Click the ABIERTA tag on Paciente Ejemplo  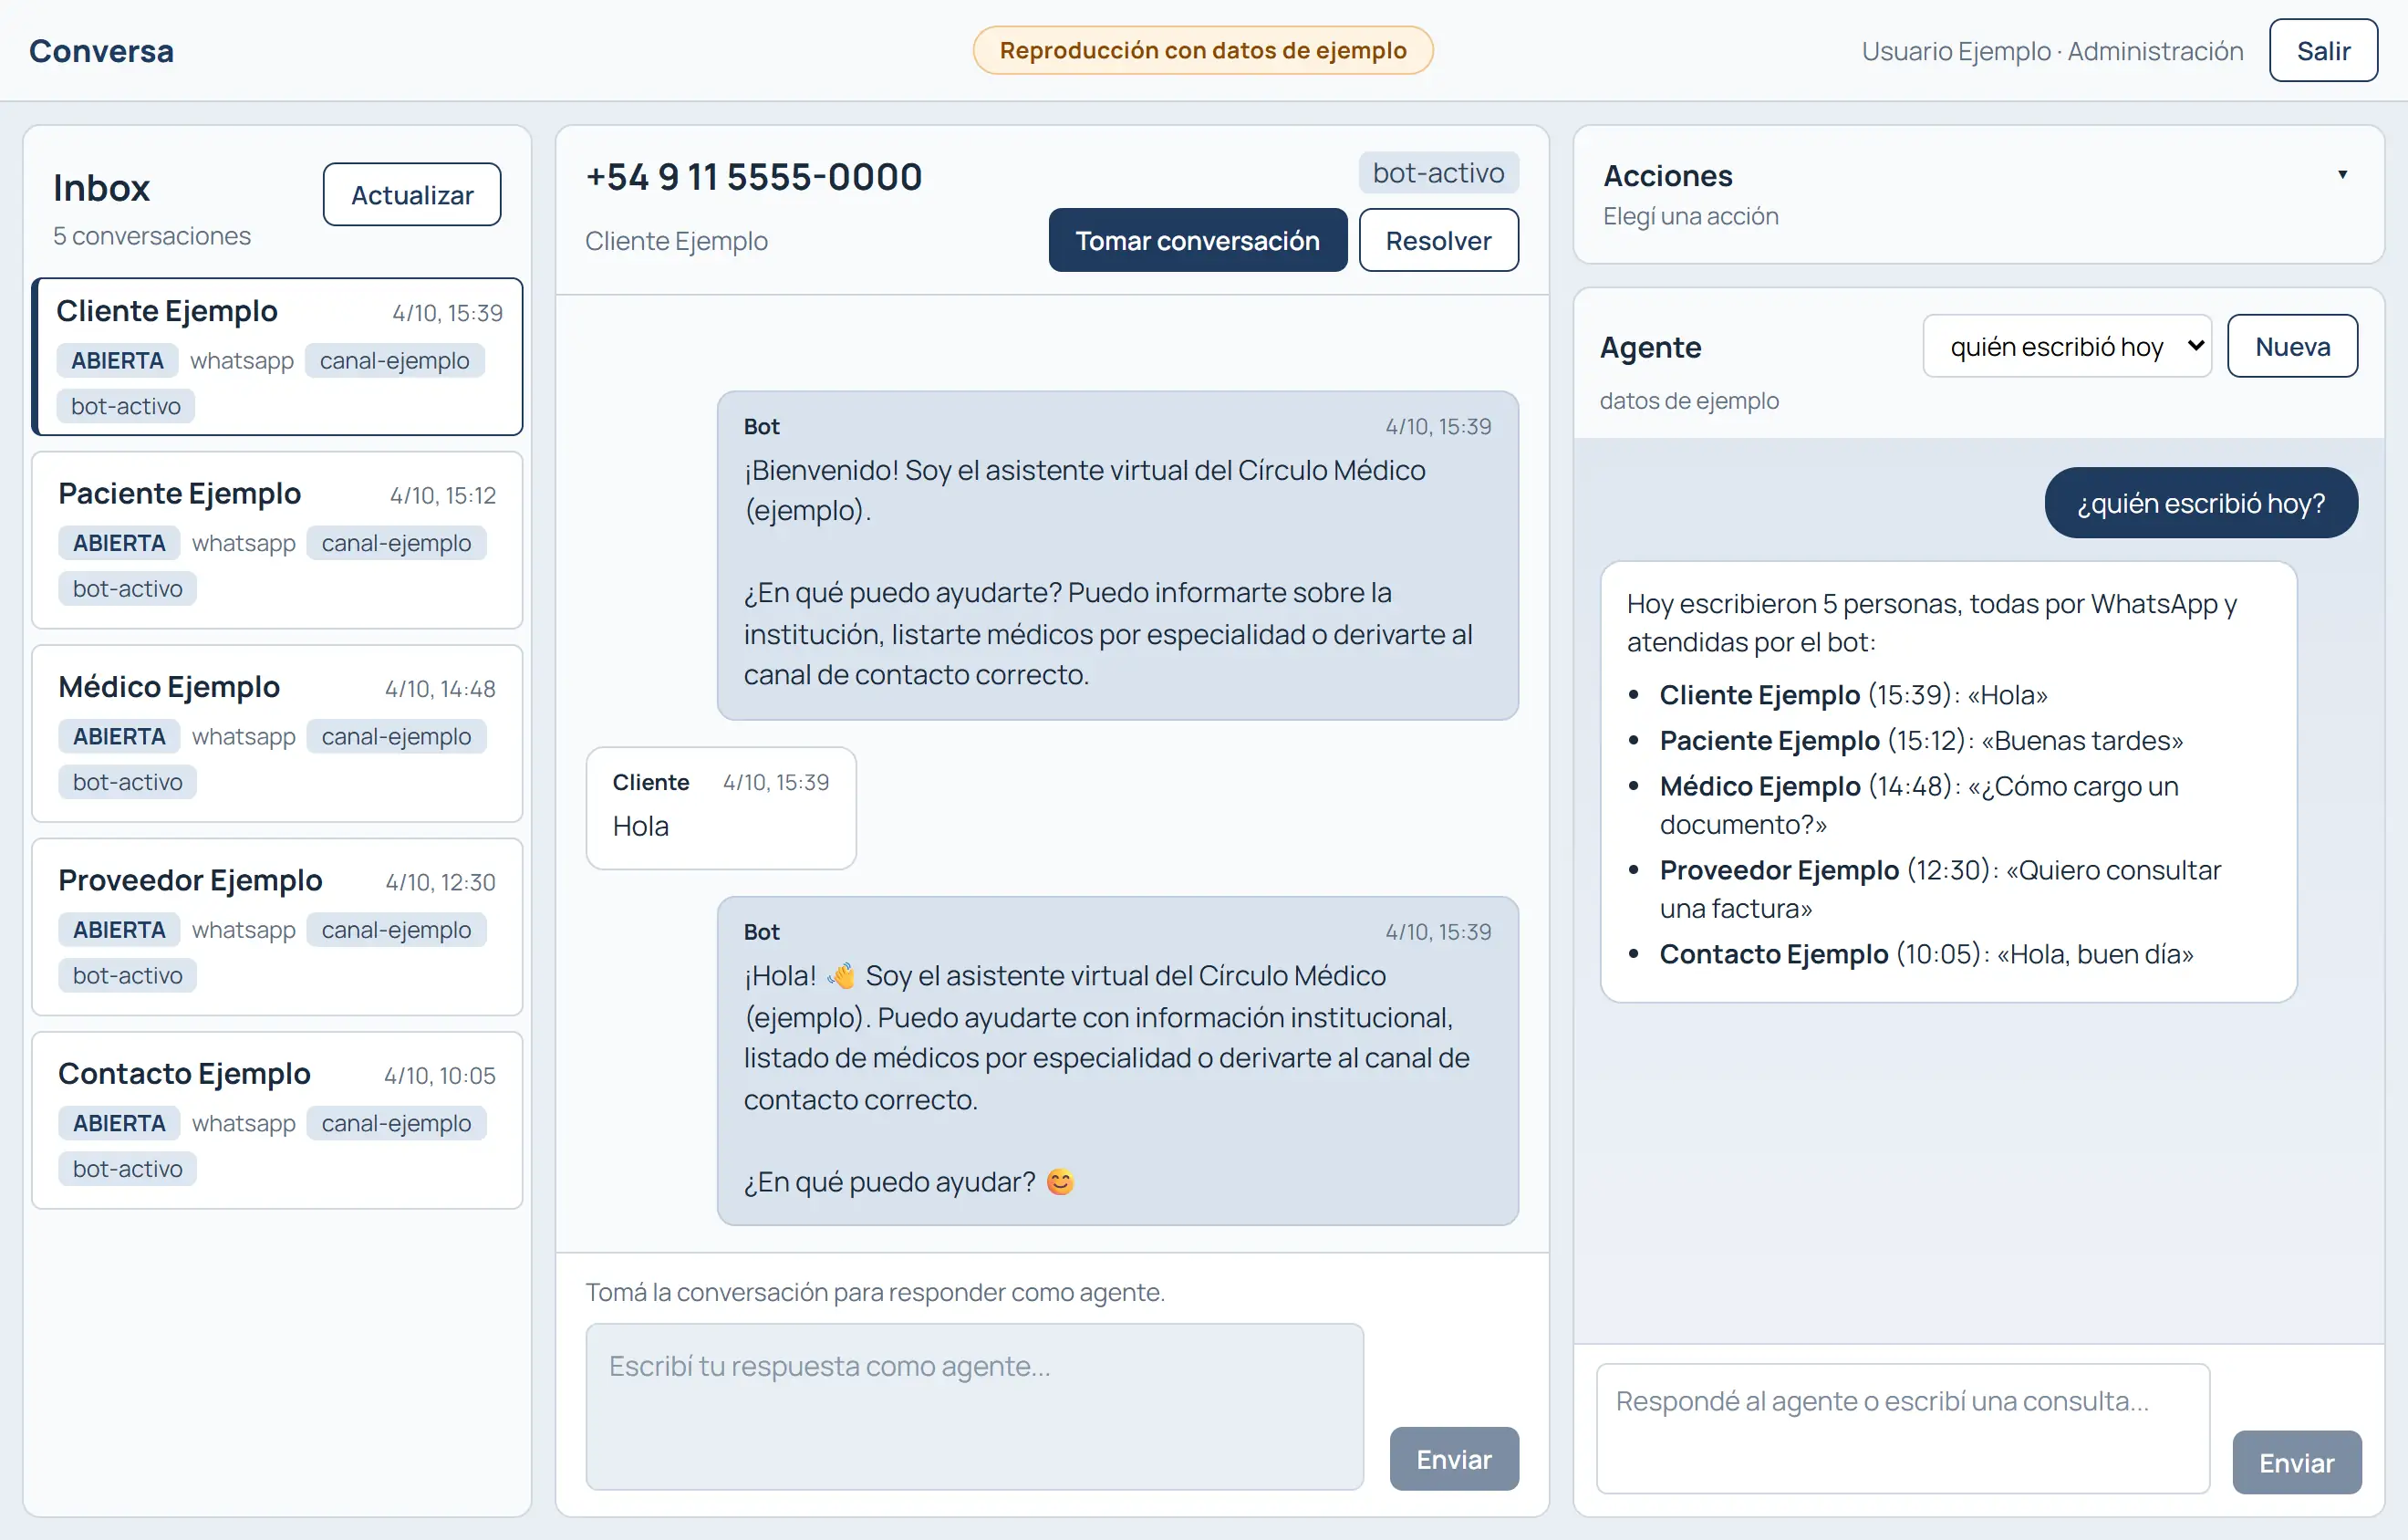click(119, 543)
